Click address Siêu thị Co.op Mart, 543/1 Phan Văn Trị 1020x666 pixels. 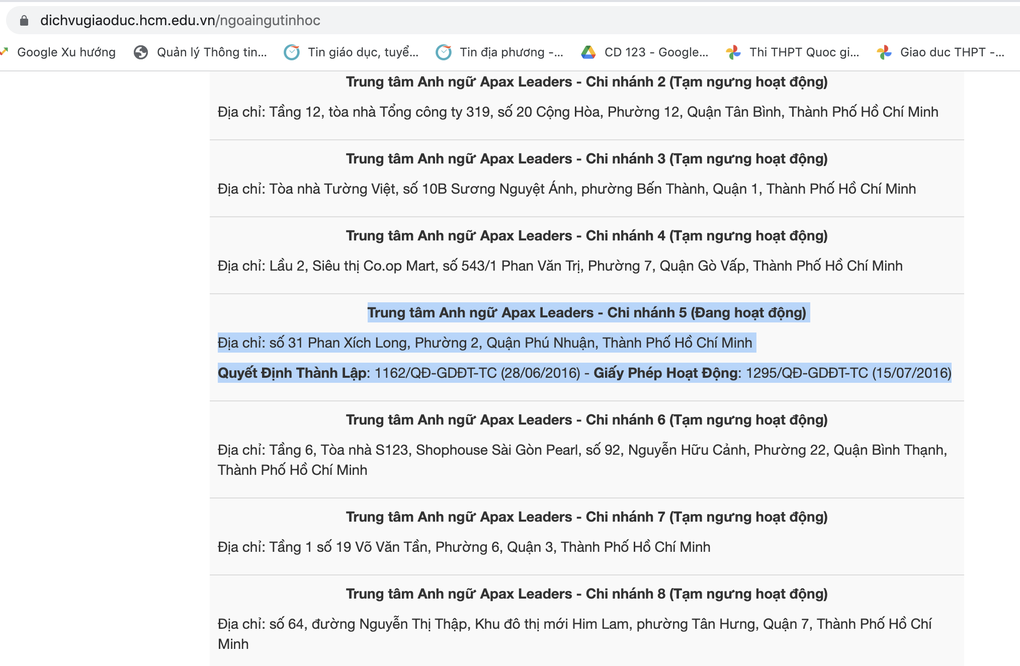(x=560, y=265)
